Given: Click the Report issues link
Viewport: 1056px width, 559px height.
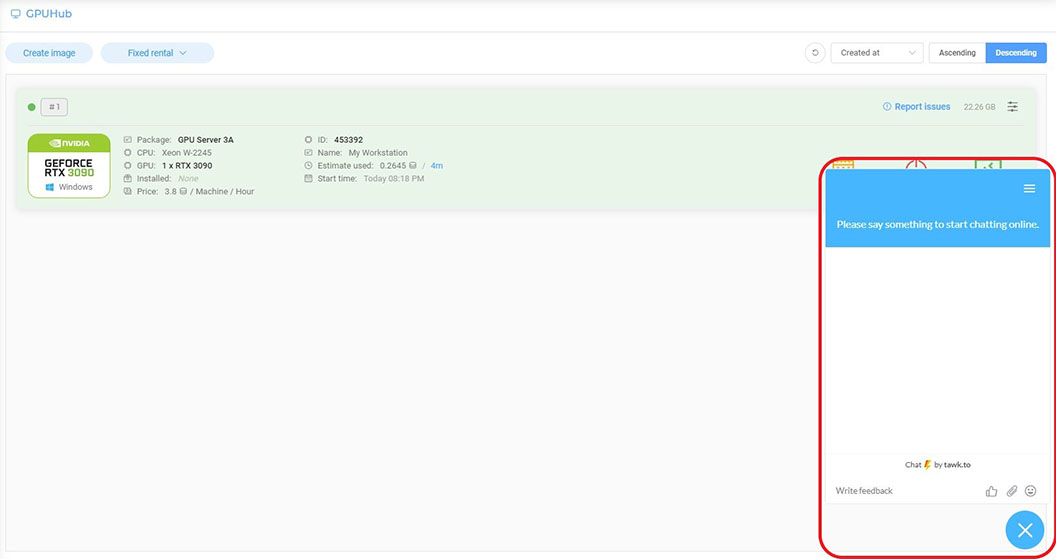Looking at the screenshot, I should 917,107.
